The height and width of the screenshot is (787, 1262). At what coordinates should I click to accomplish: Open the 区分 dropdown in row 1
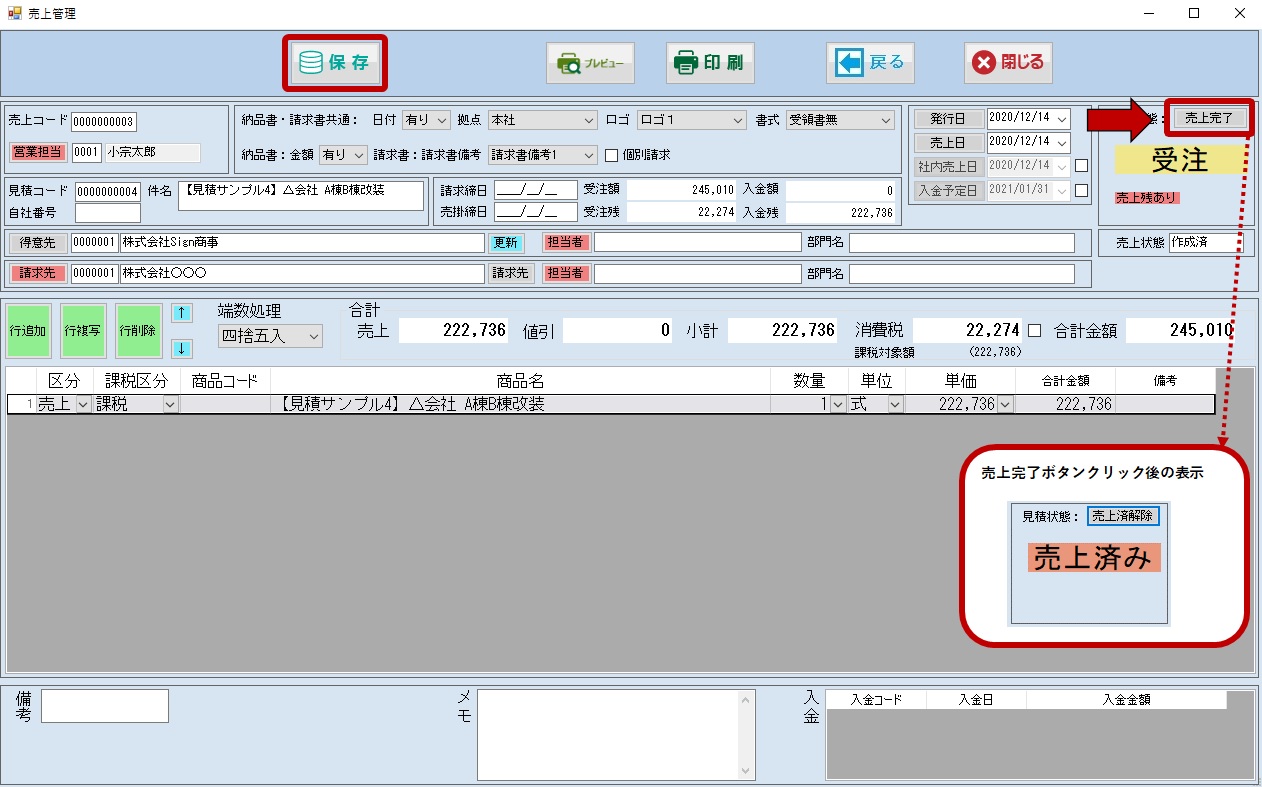82,404
